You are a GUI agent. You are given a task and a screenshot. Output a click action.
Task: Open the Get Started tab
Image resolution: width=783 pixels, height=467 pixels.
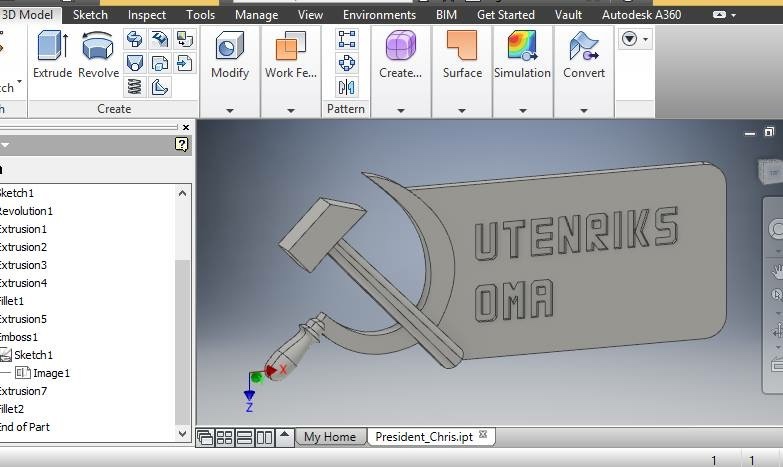tap(505, 15)
